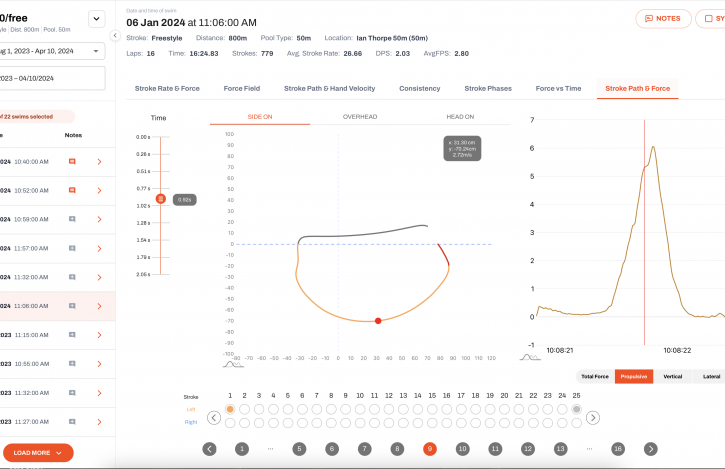The image size is (725, 469).
Task: Switch to the Force vs Time tab
Action: (x=558, y=88)
